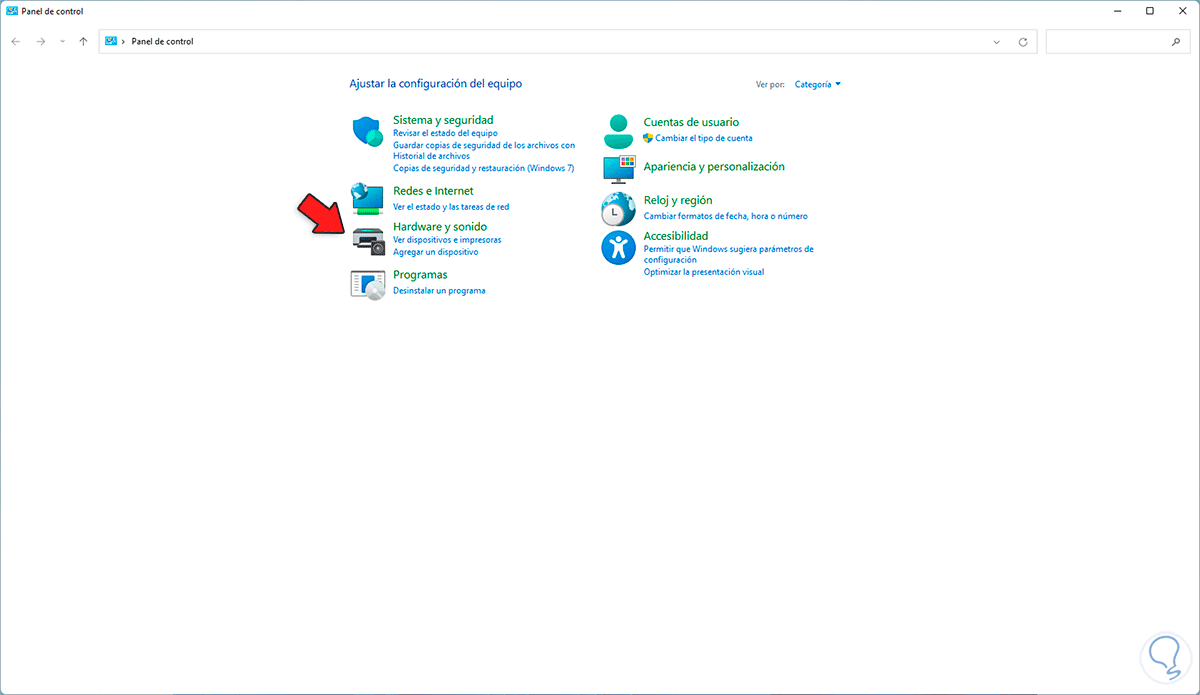Open the Hardware y sonido printer icon

click(368, 241)
